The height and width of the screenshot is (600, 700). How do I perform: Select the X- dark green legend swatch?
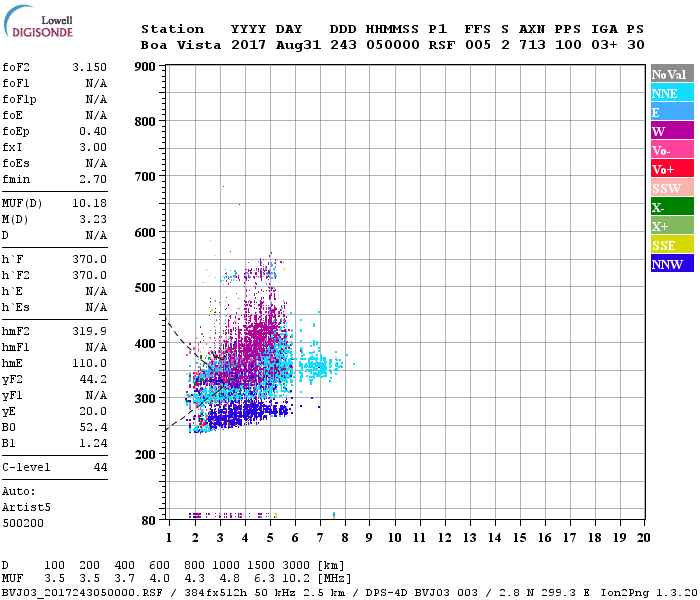point(672,207)
